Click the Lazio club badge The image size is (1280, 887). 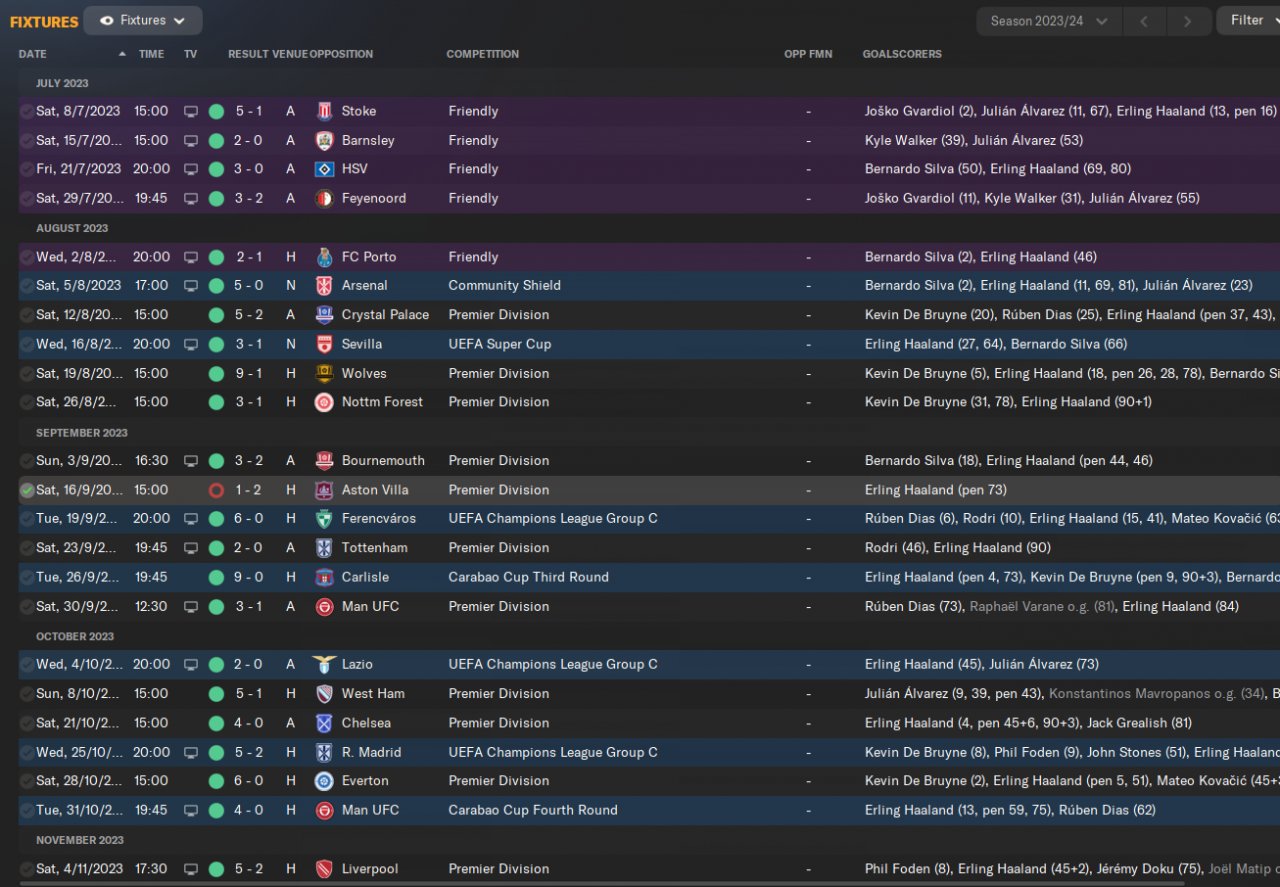click(x=324, y=665)
